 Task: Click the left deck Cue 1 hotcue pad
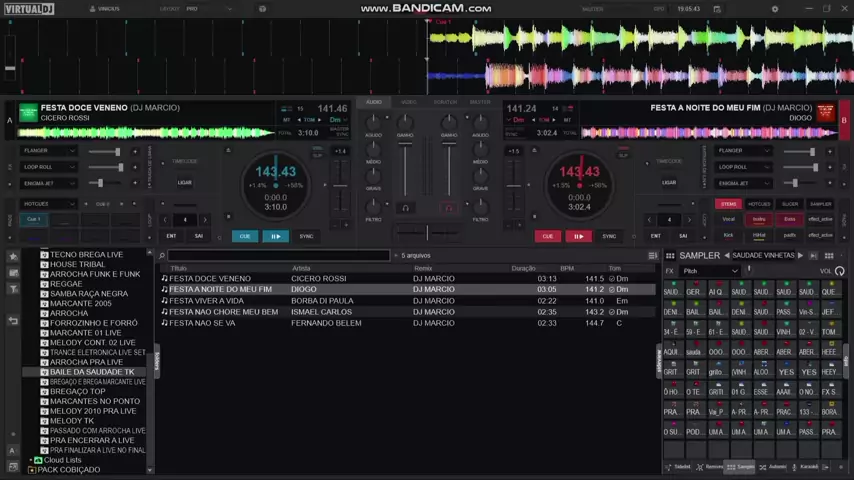34,219
